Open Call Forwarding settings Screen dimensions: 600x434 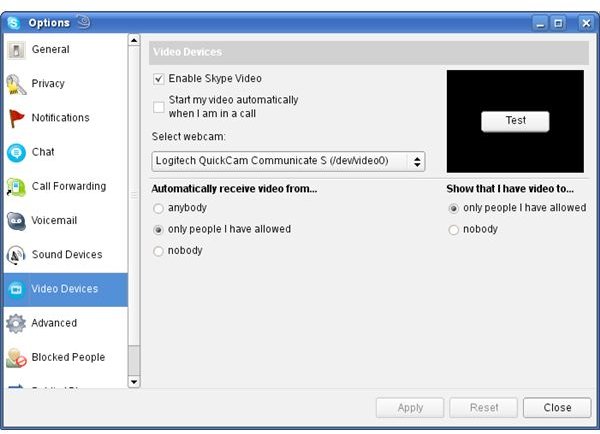[x=65, y=186]
